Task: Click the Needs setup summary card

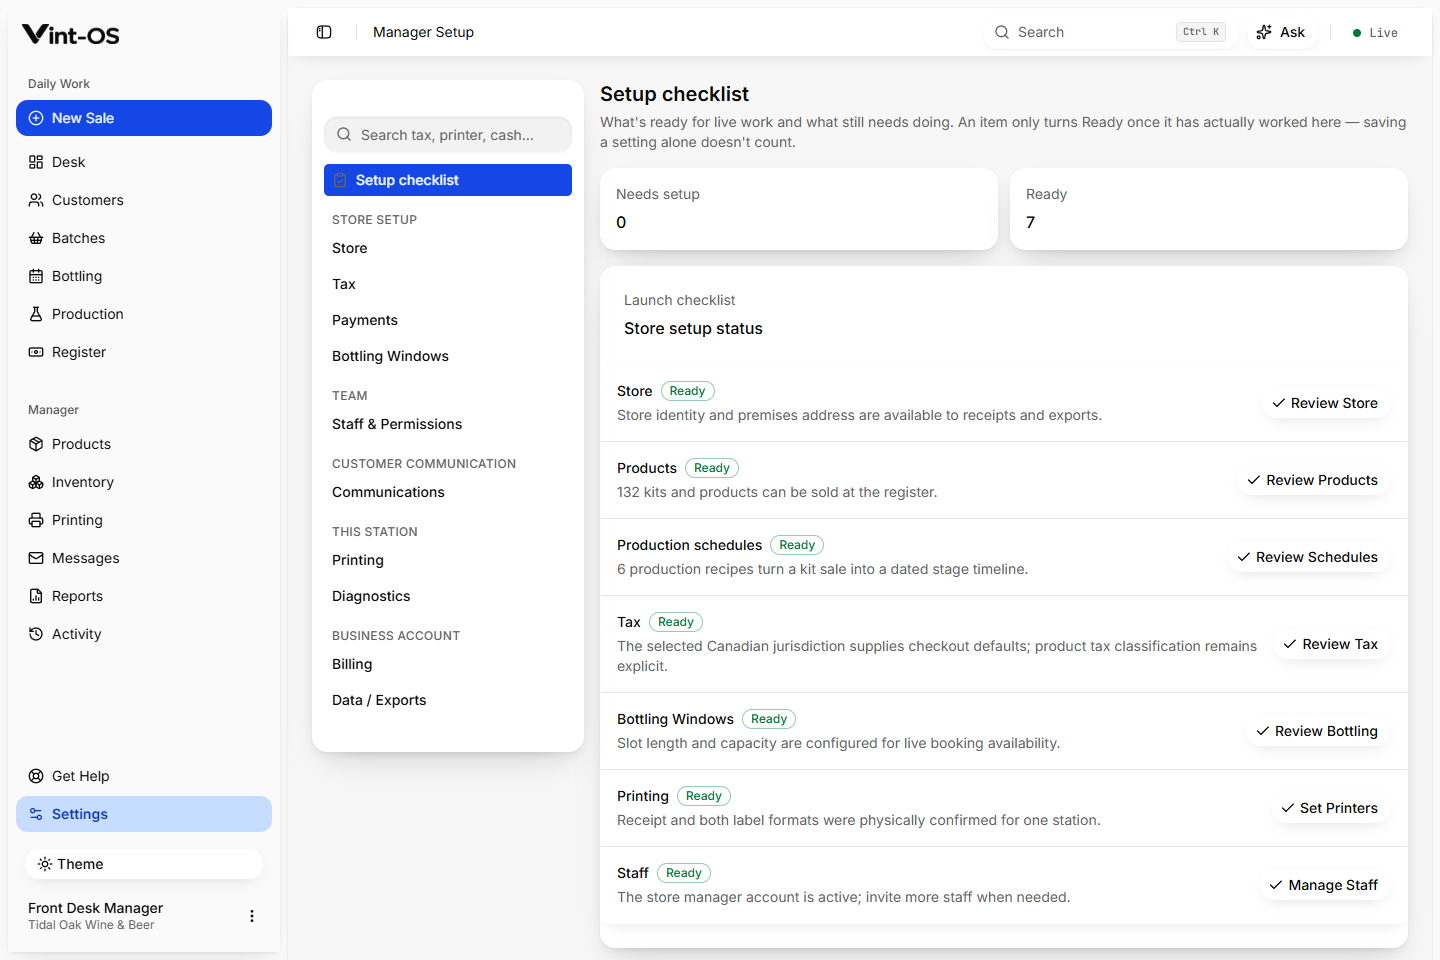Action: (799, 209)
